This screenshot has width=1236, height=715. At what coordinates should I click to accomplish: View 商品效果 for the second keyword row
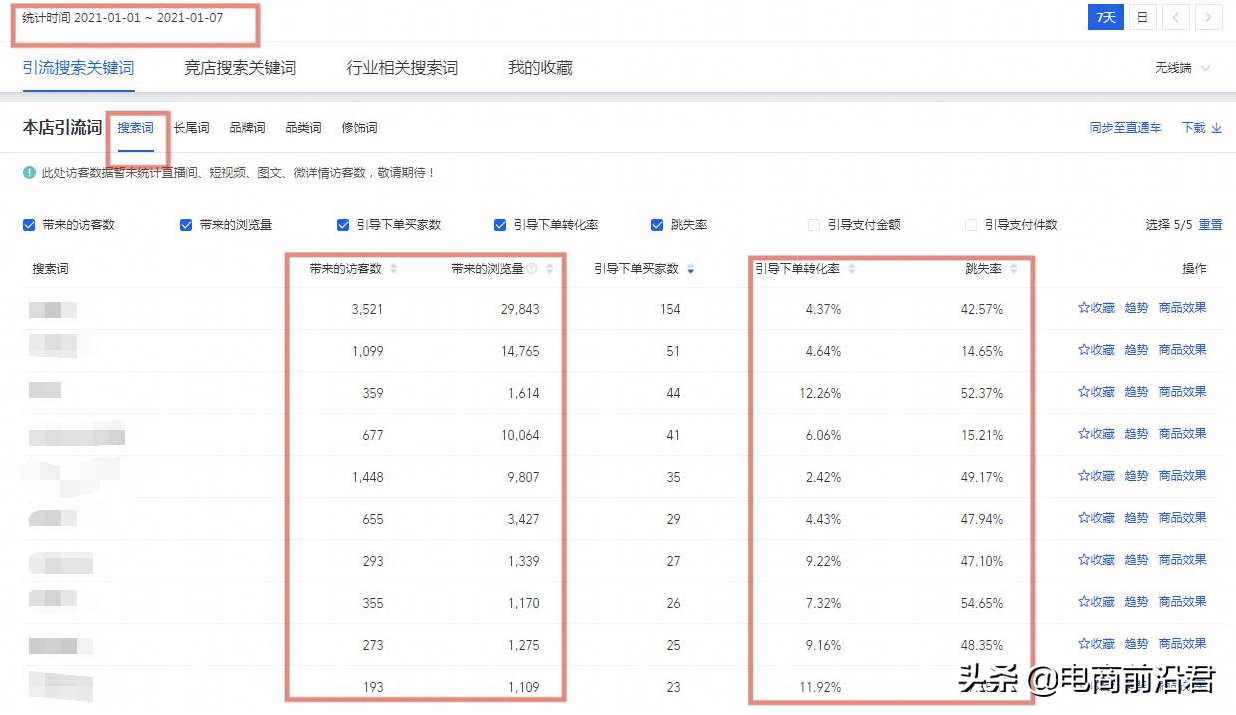(x=1183, y=350)
